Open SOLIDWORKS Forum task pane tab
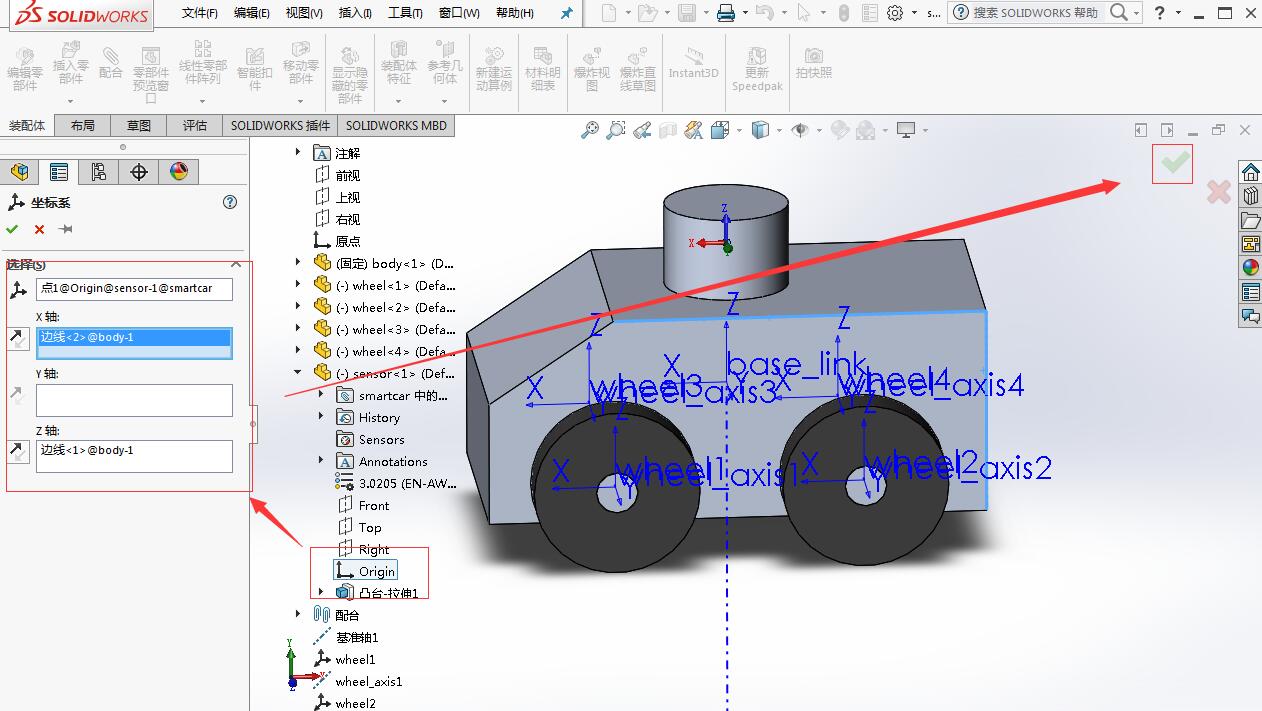Image resolution: width=1262 pixels, height=711 pixels. pyautogui.click(x=1250, y=316)
